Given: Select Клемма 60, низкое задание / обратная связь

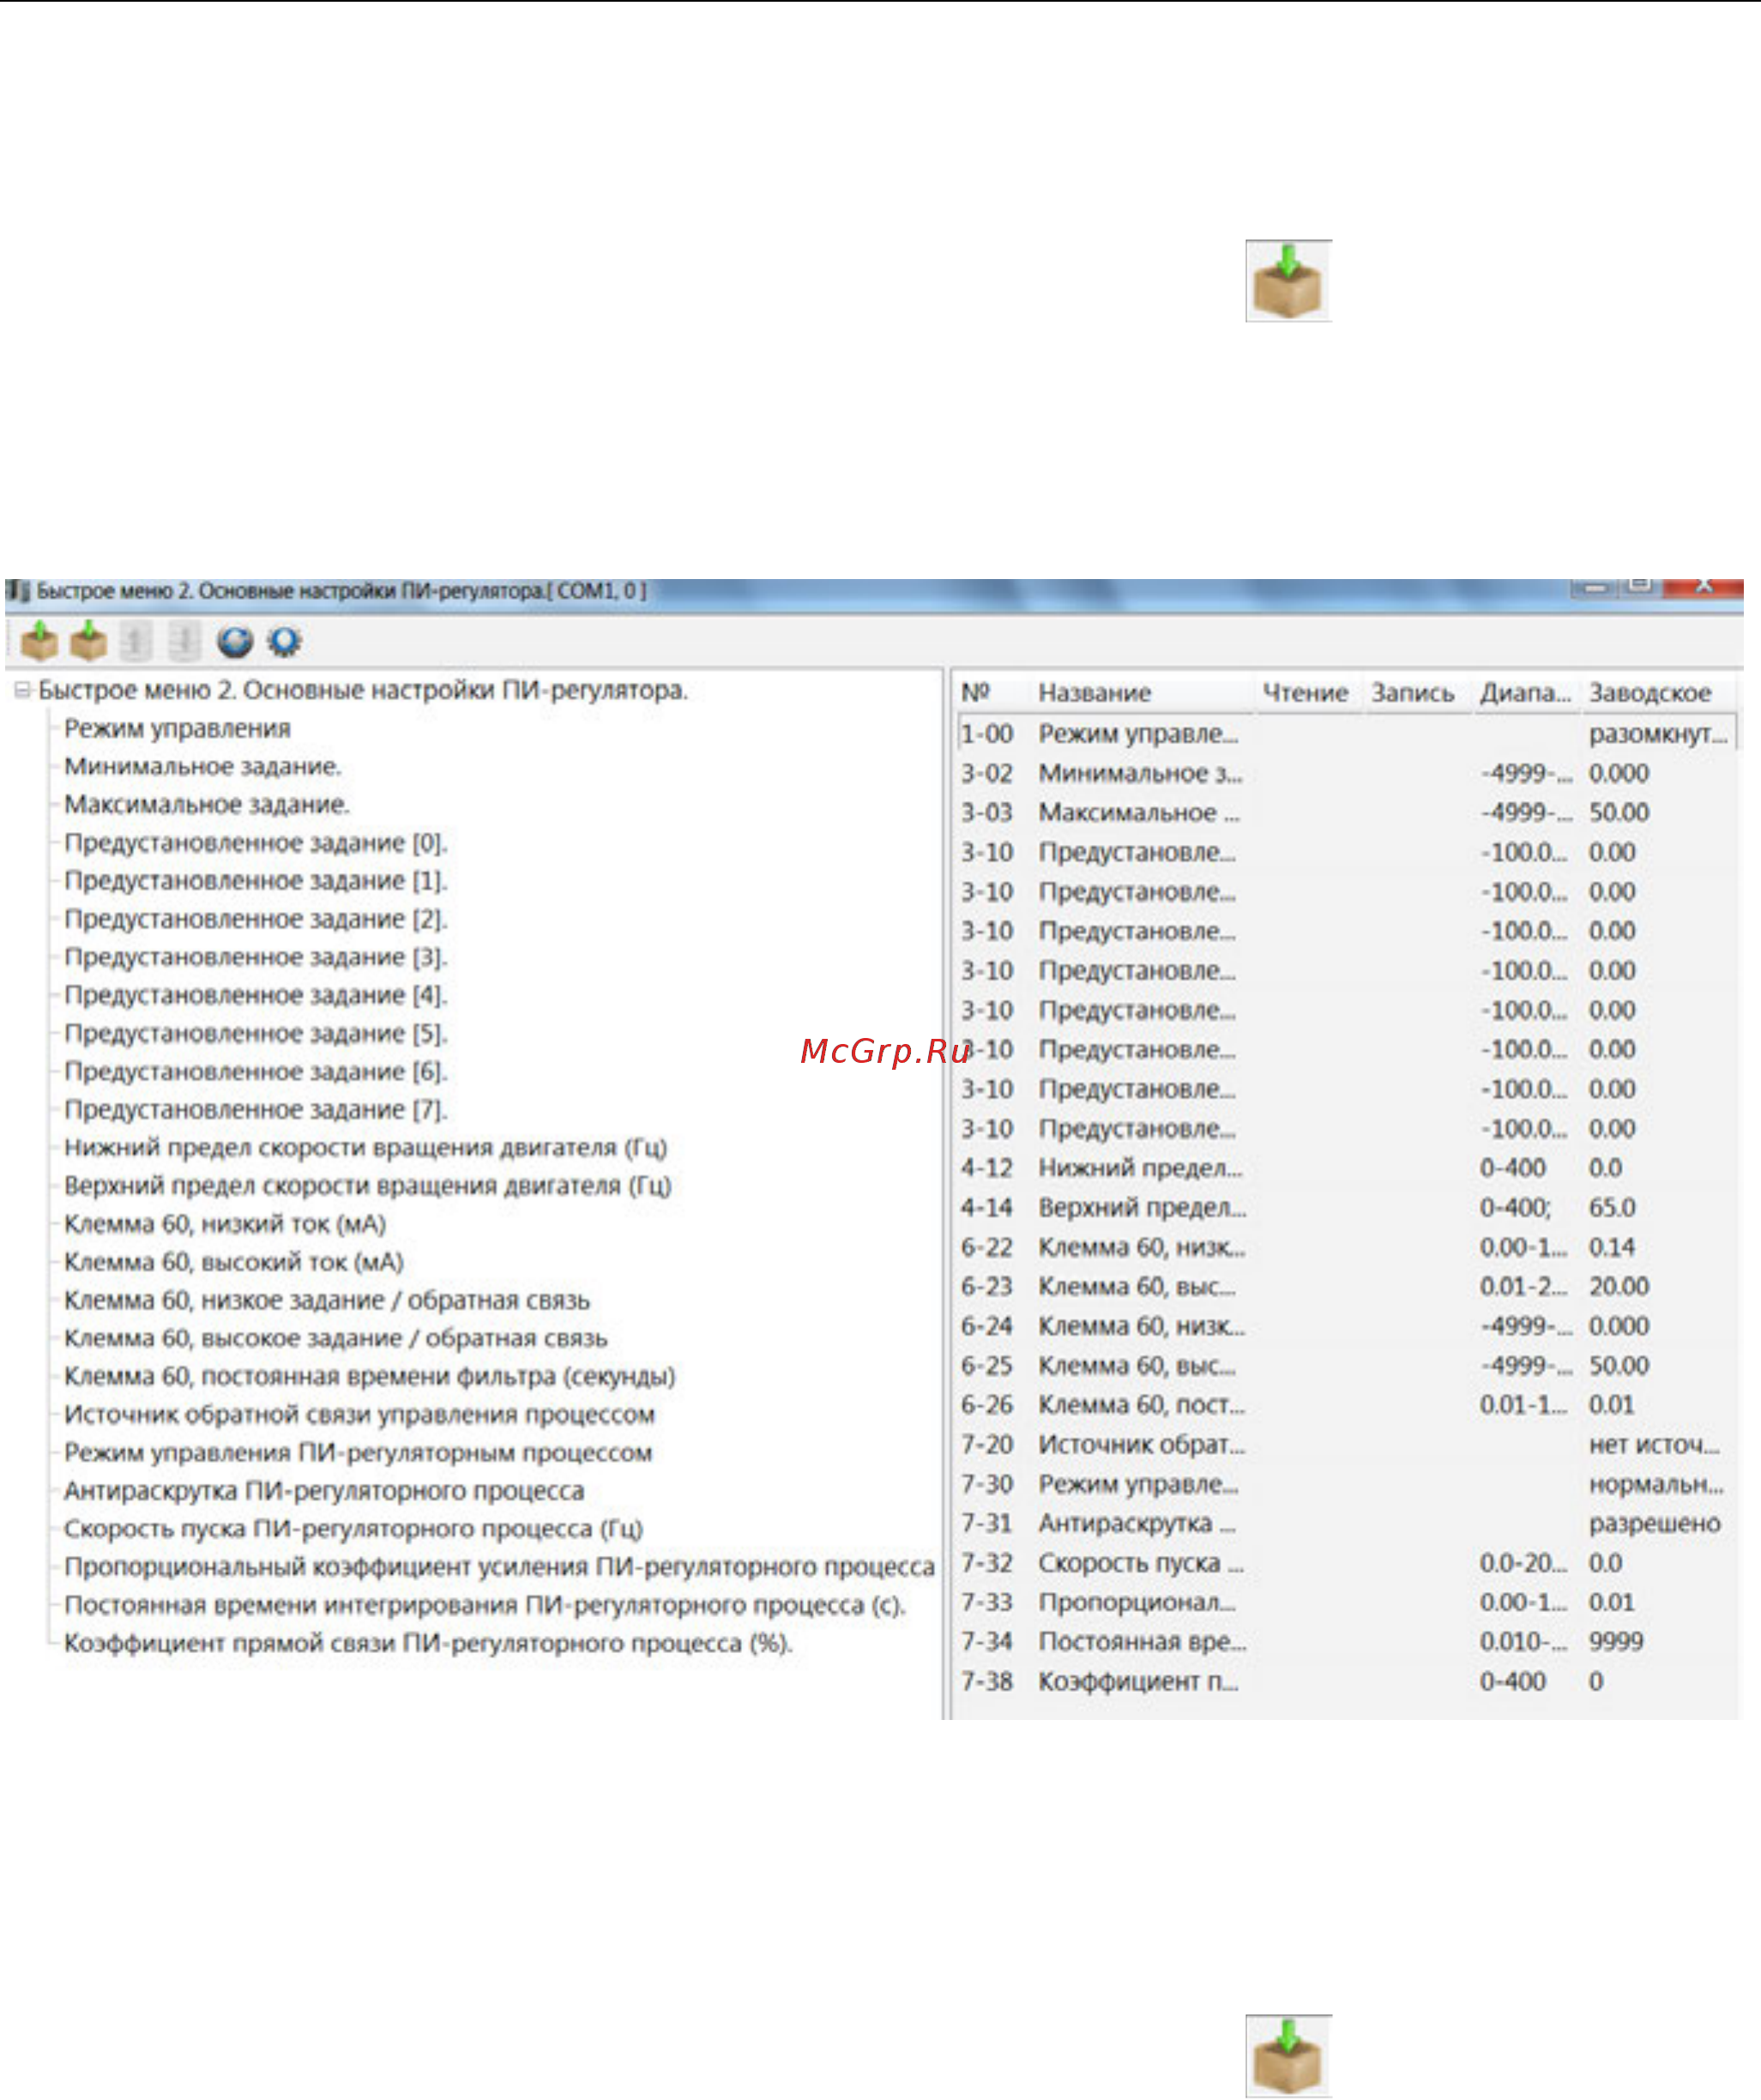Looking at the screenshot, I should (x=327, y=1300).
